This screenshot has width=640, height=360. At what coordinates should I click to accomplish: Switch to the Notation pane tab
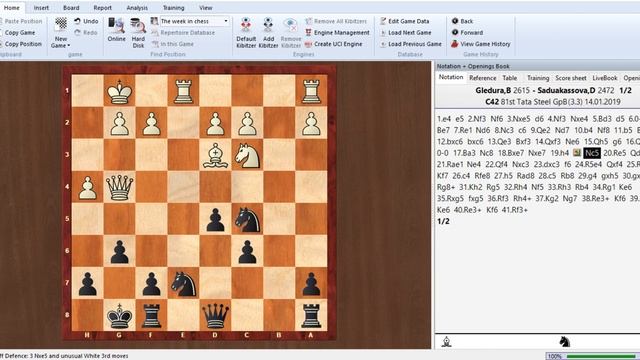[451, 77]
